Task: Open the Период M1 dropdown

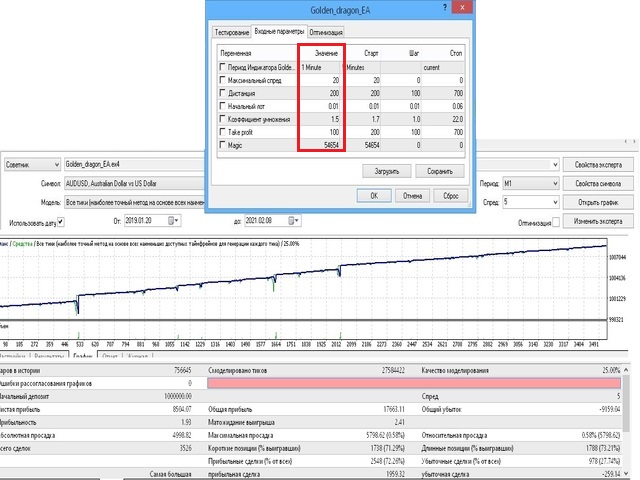Action: pos(531,183)
